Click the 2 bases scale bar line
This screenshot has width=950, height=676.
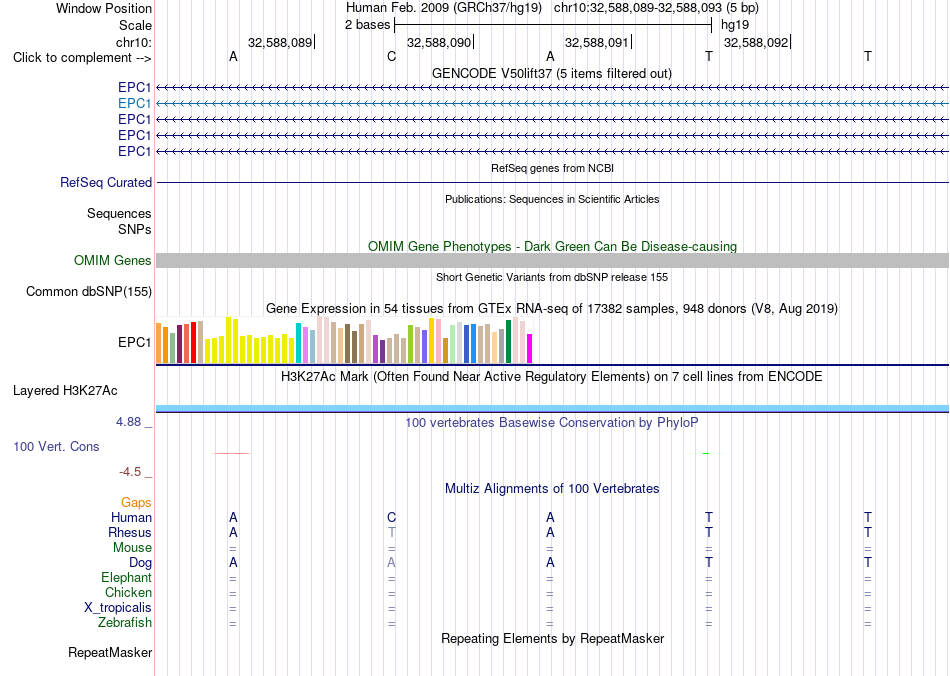pyautogui.click(x=553, y=25)
